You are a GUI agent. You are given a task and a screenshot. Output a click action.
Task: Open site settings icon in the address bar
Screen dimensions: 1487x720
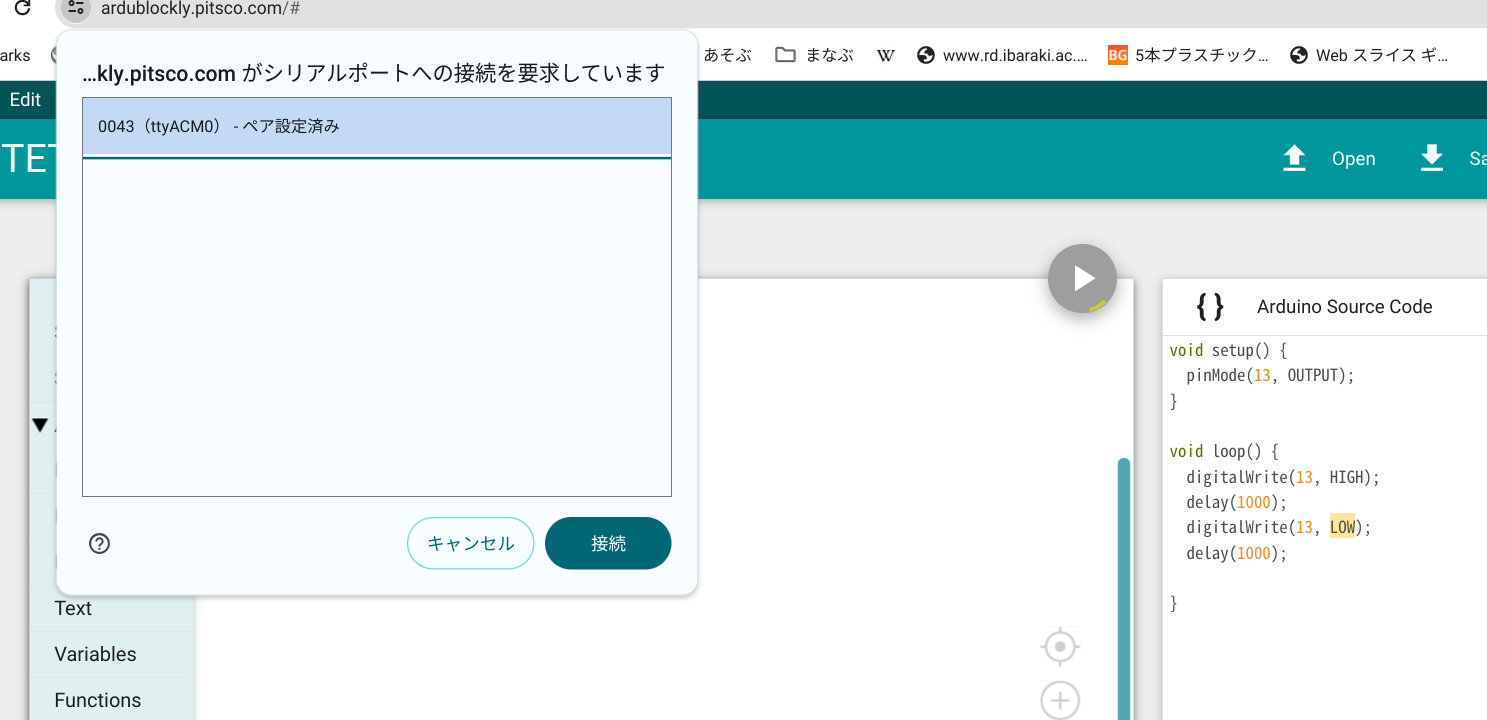(x=73, y=10)
